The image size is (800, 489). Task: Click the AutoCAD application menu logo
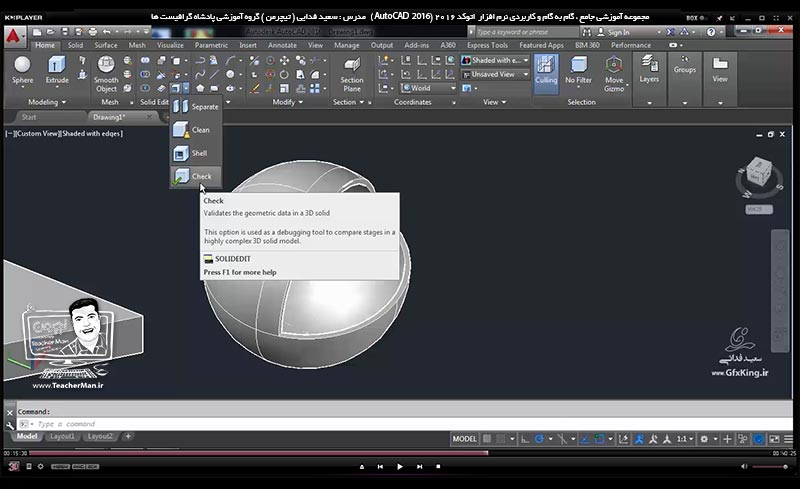pos(14,36)
